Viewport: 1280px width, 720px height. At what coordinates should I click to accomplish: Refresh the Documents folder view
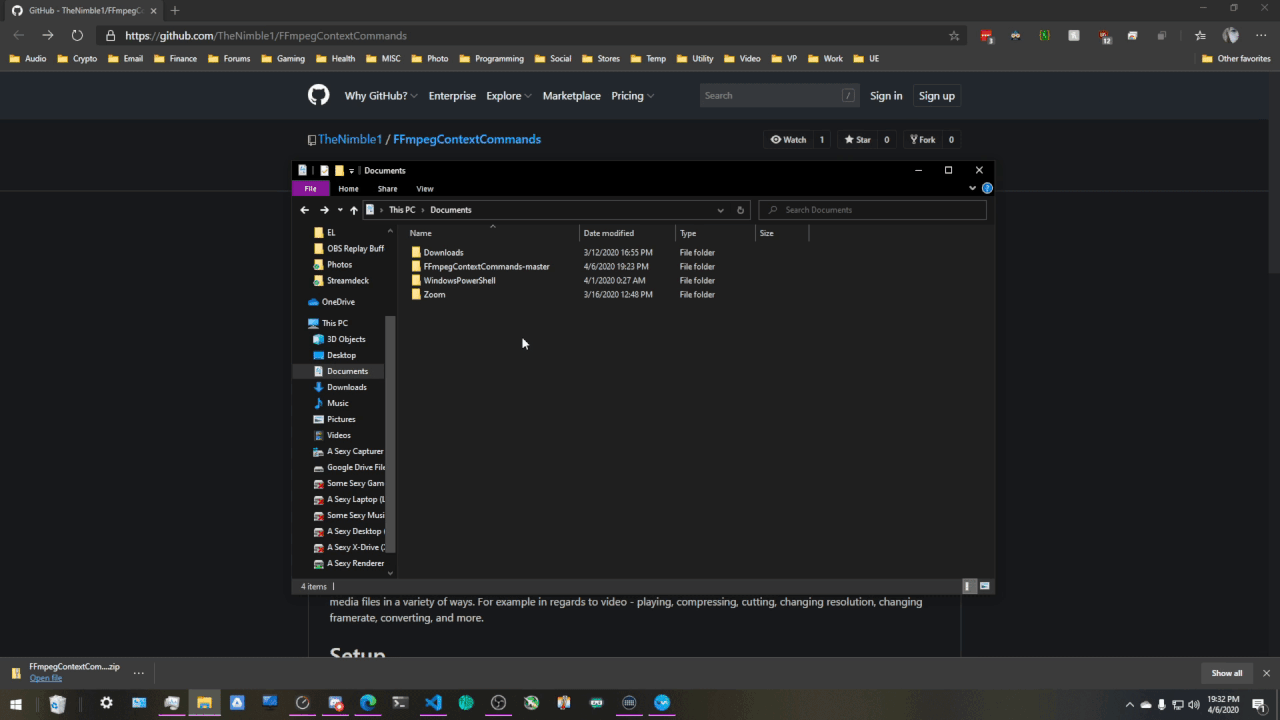point(740,210)
